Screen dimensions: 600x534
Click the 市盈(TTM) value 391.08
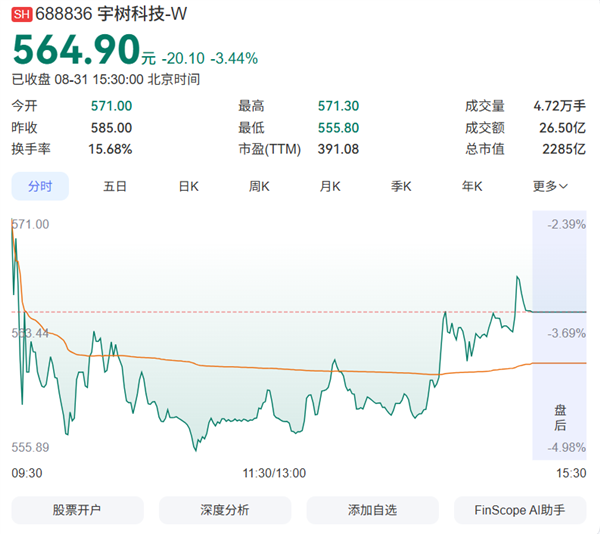[x=338, y=149]
